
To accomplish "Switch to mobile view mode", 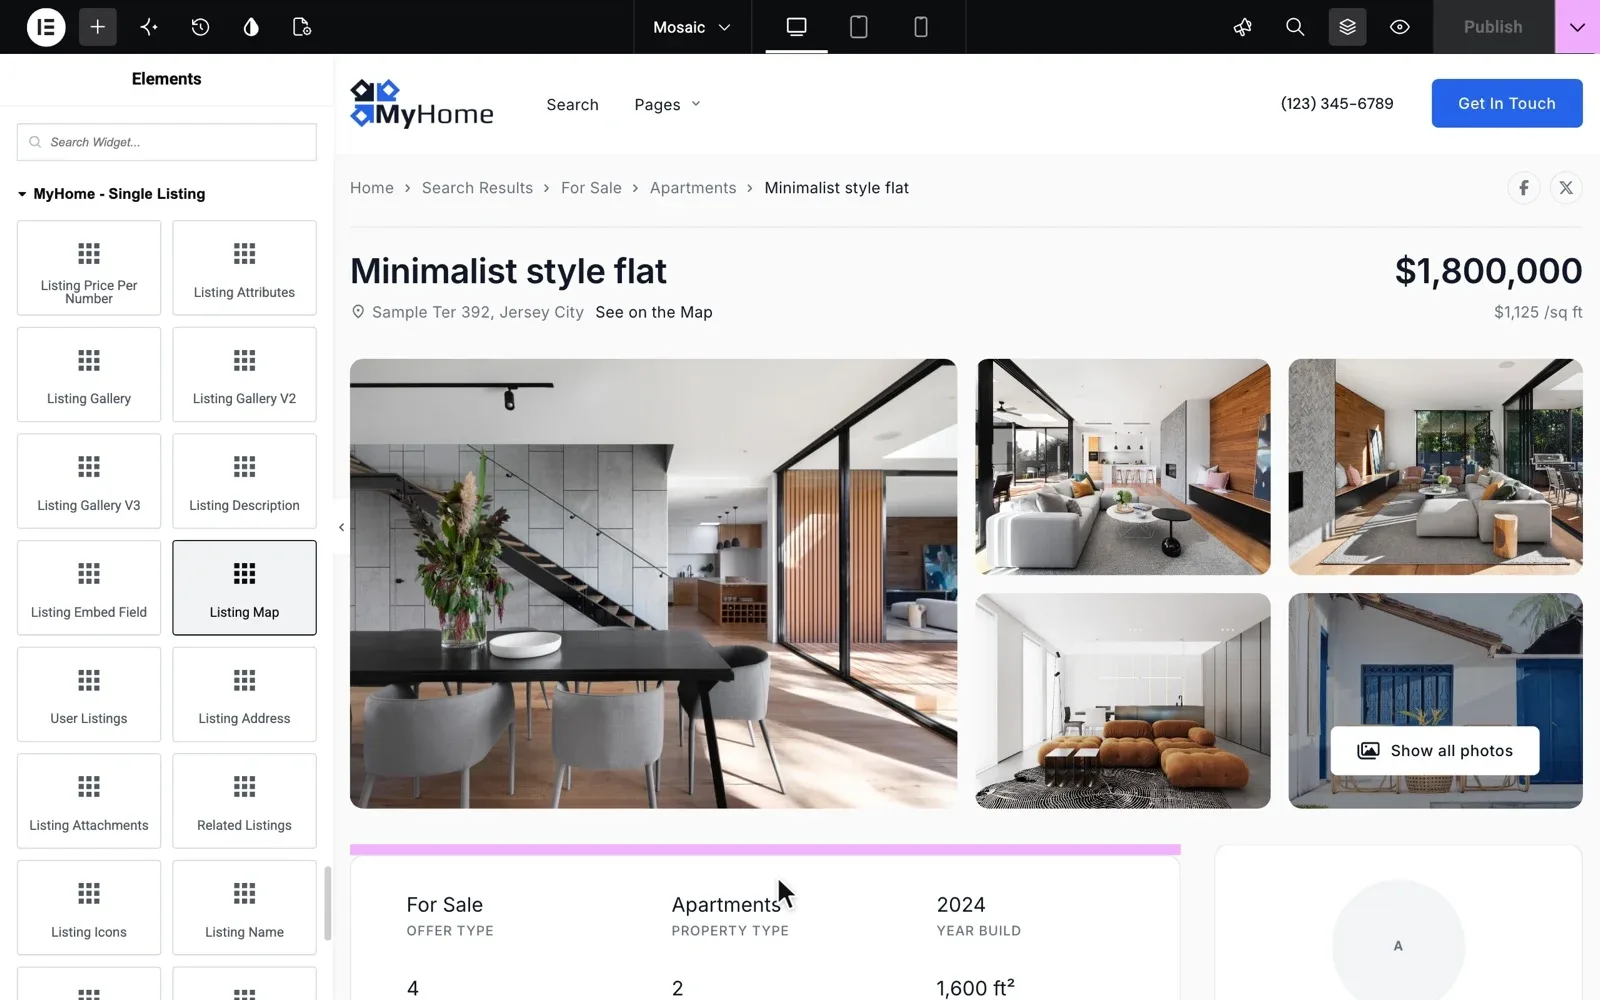I will click(921, 27).
